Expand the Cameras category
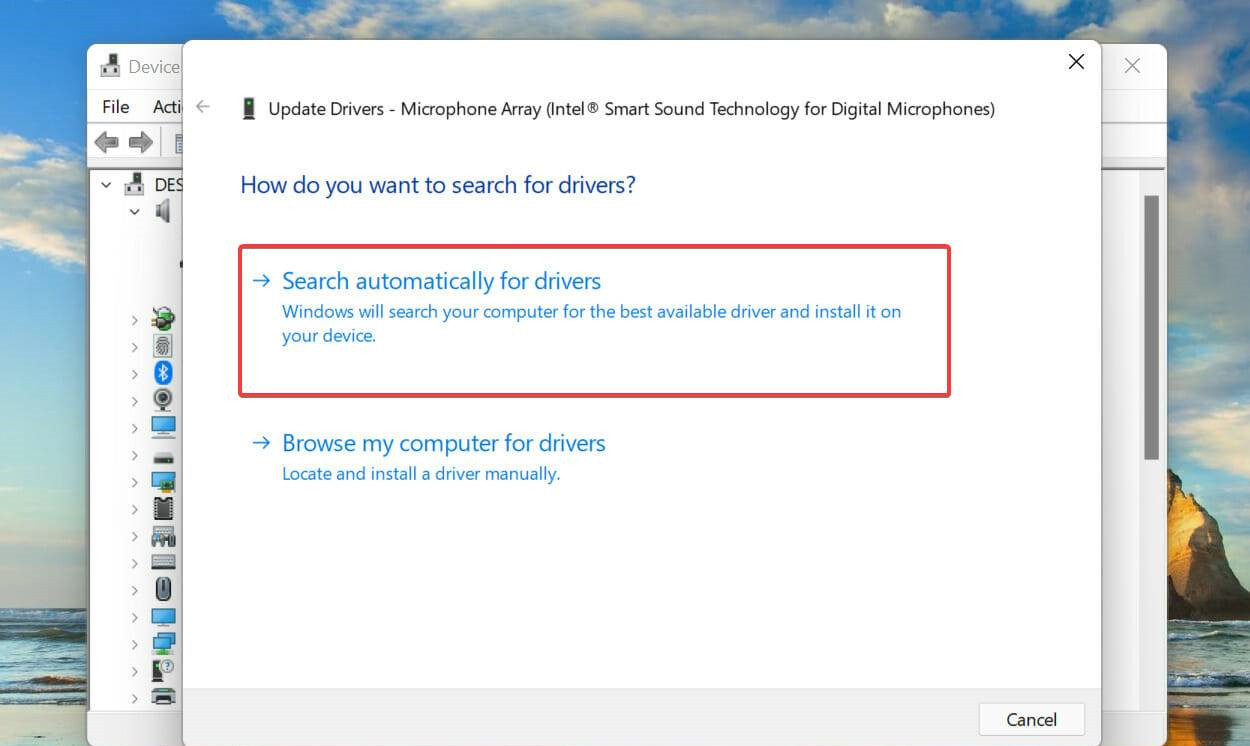 coord(134,401)
